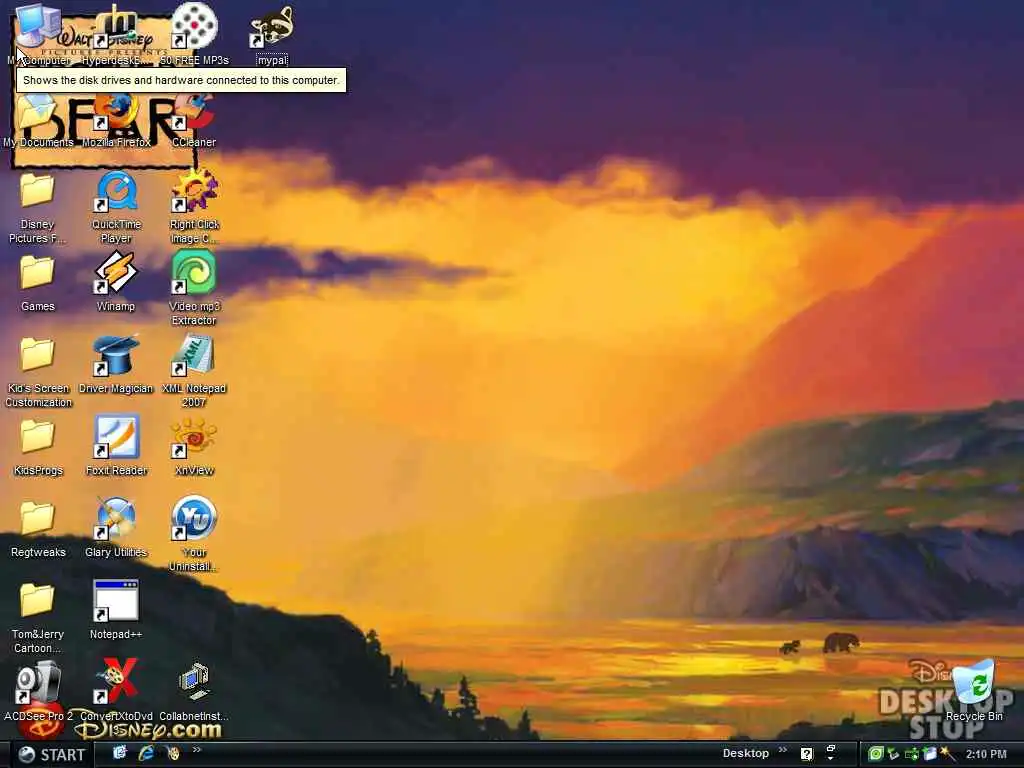Screen dimensions: 1024x768
Task: Launch Mozilla Firefox from the desktop
Action: point(116,120)
